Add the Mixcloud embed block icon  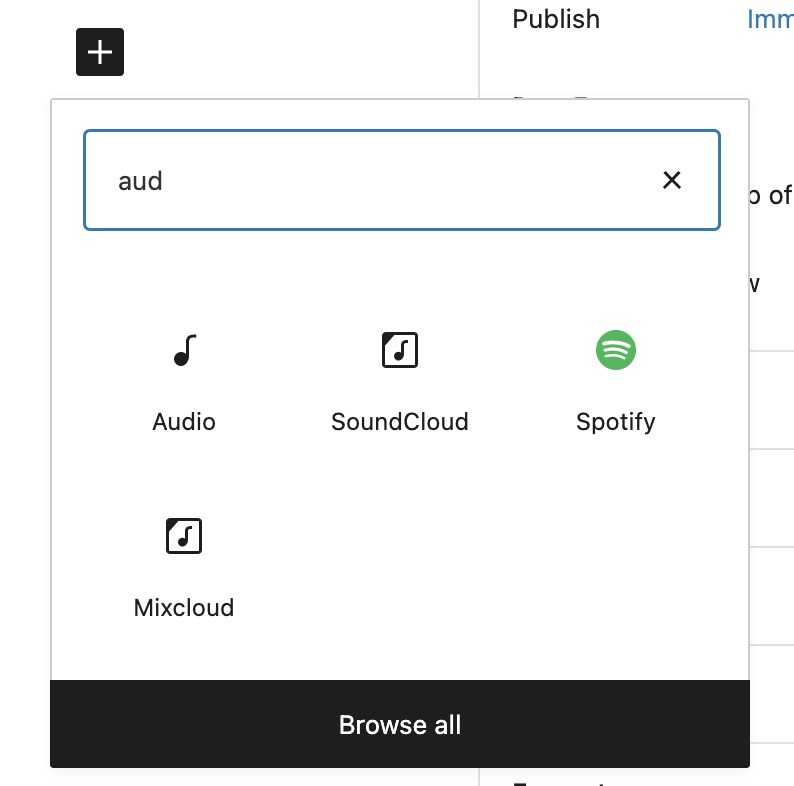[x=184, y=536]
